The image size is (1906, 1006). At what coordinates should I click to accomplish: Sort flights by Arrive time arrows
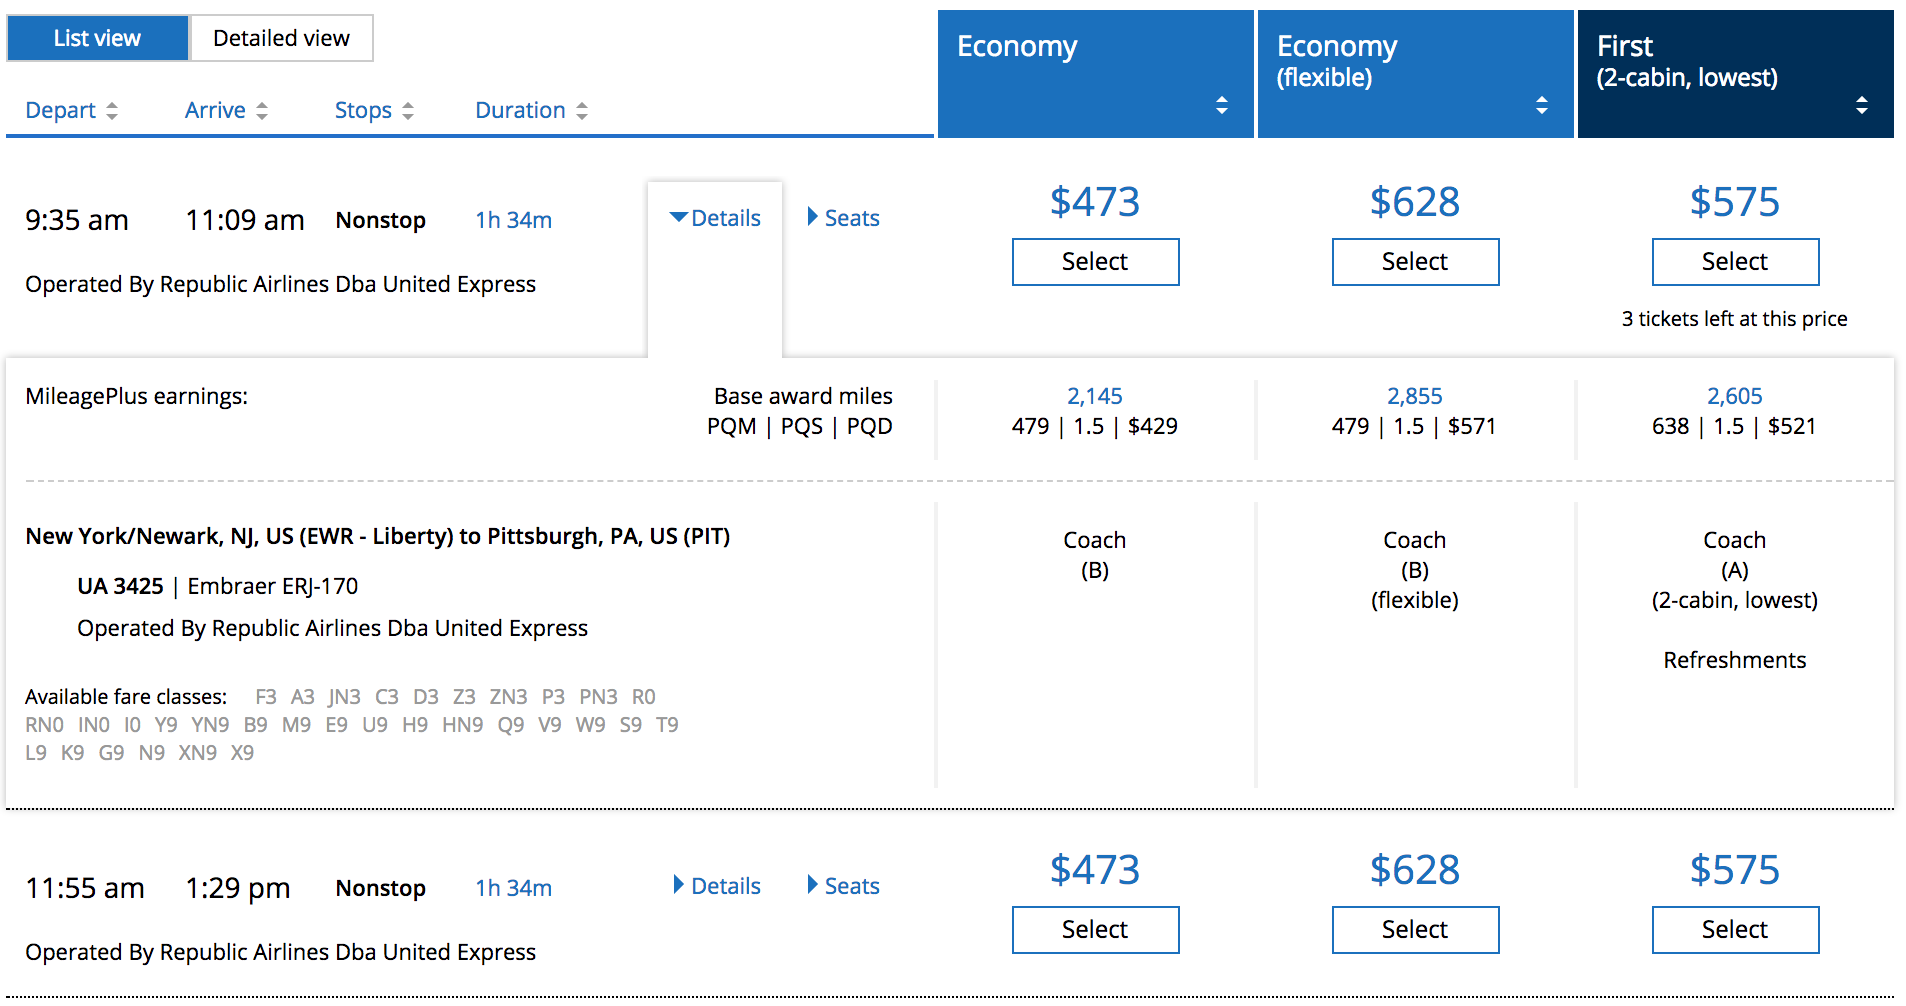click(x=262, y=111)
